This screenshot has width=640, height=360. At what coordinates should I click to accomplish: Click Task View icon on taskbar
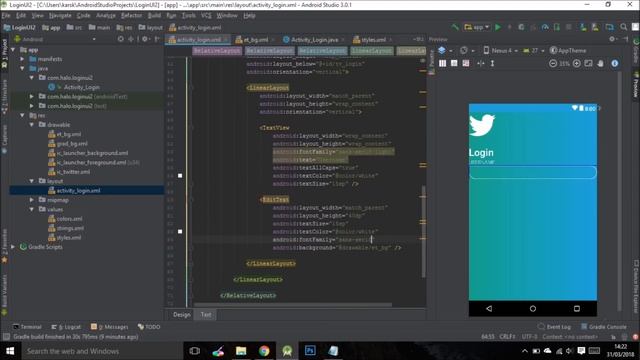click(x=195, y=351)
